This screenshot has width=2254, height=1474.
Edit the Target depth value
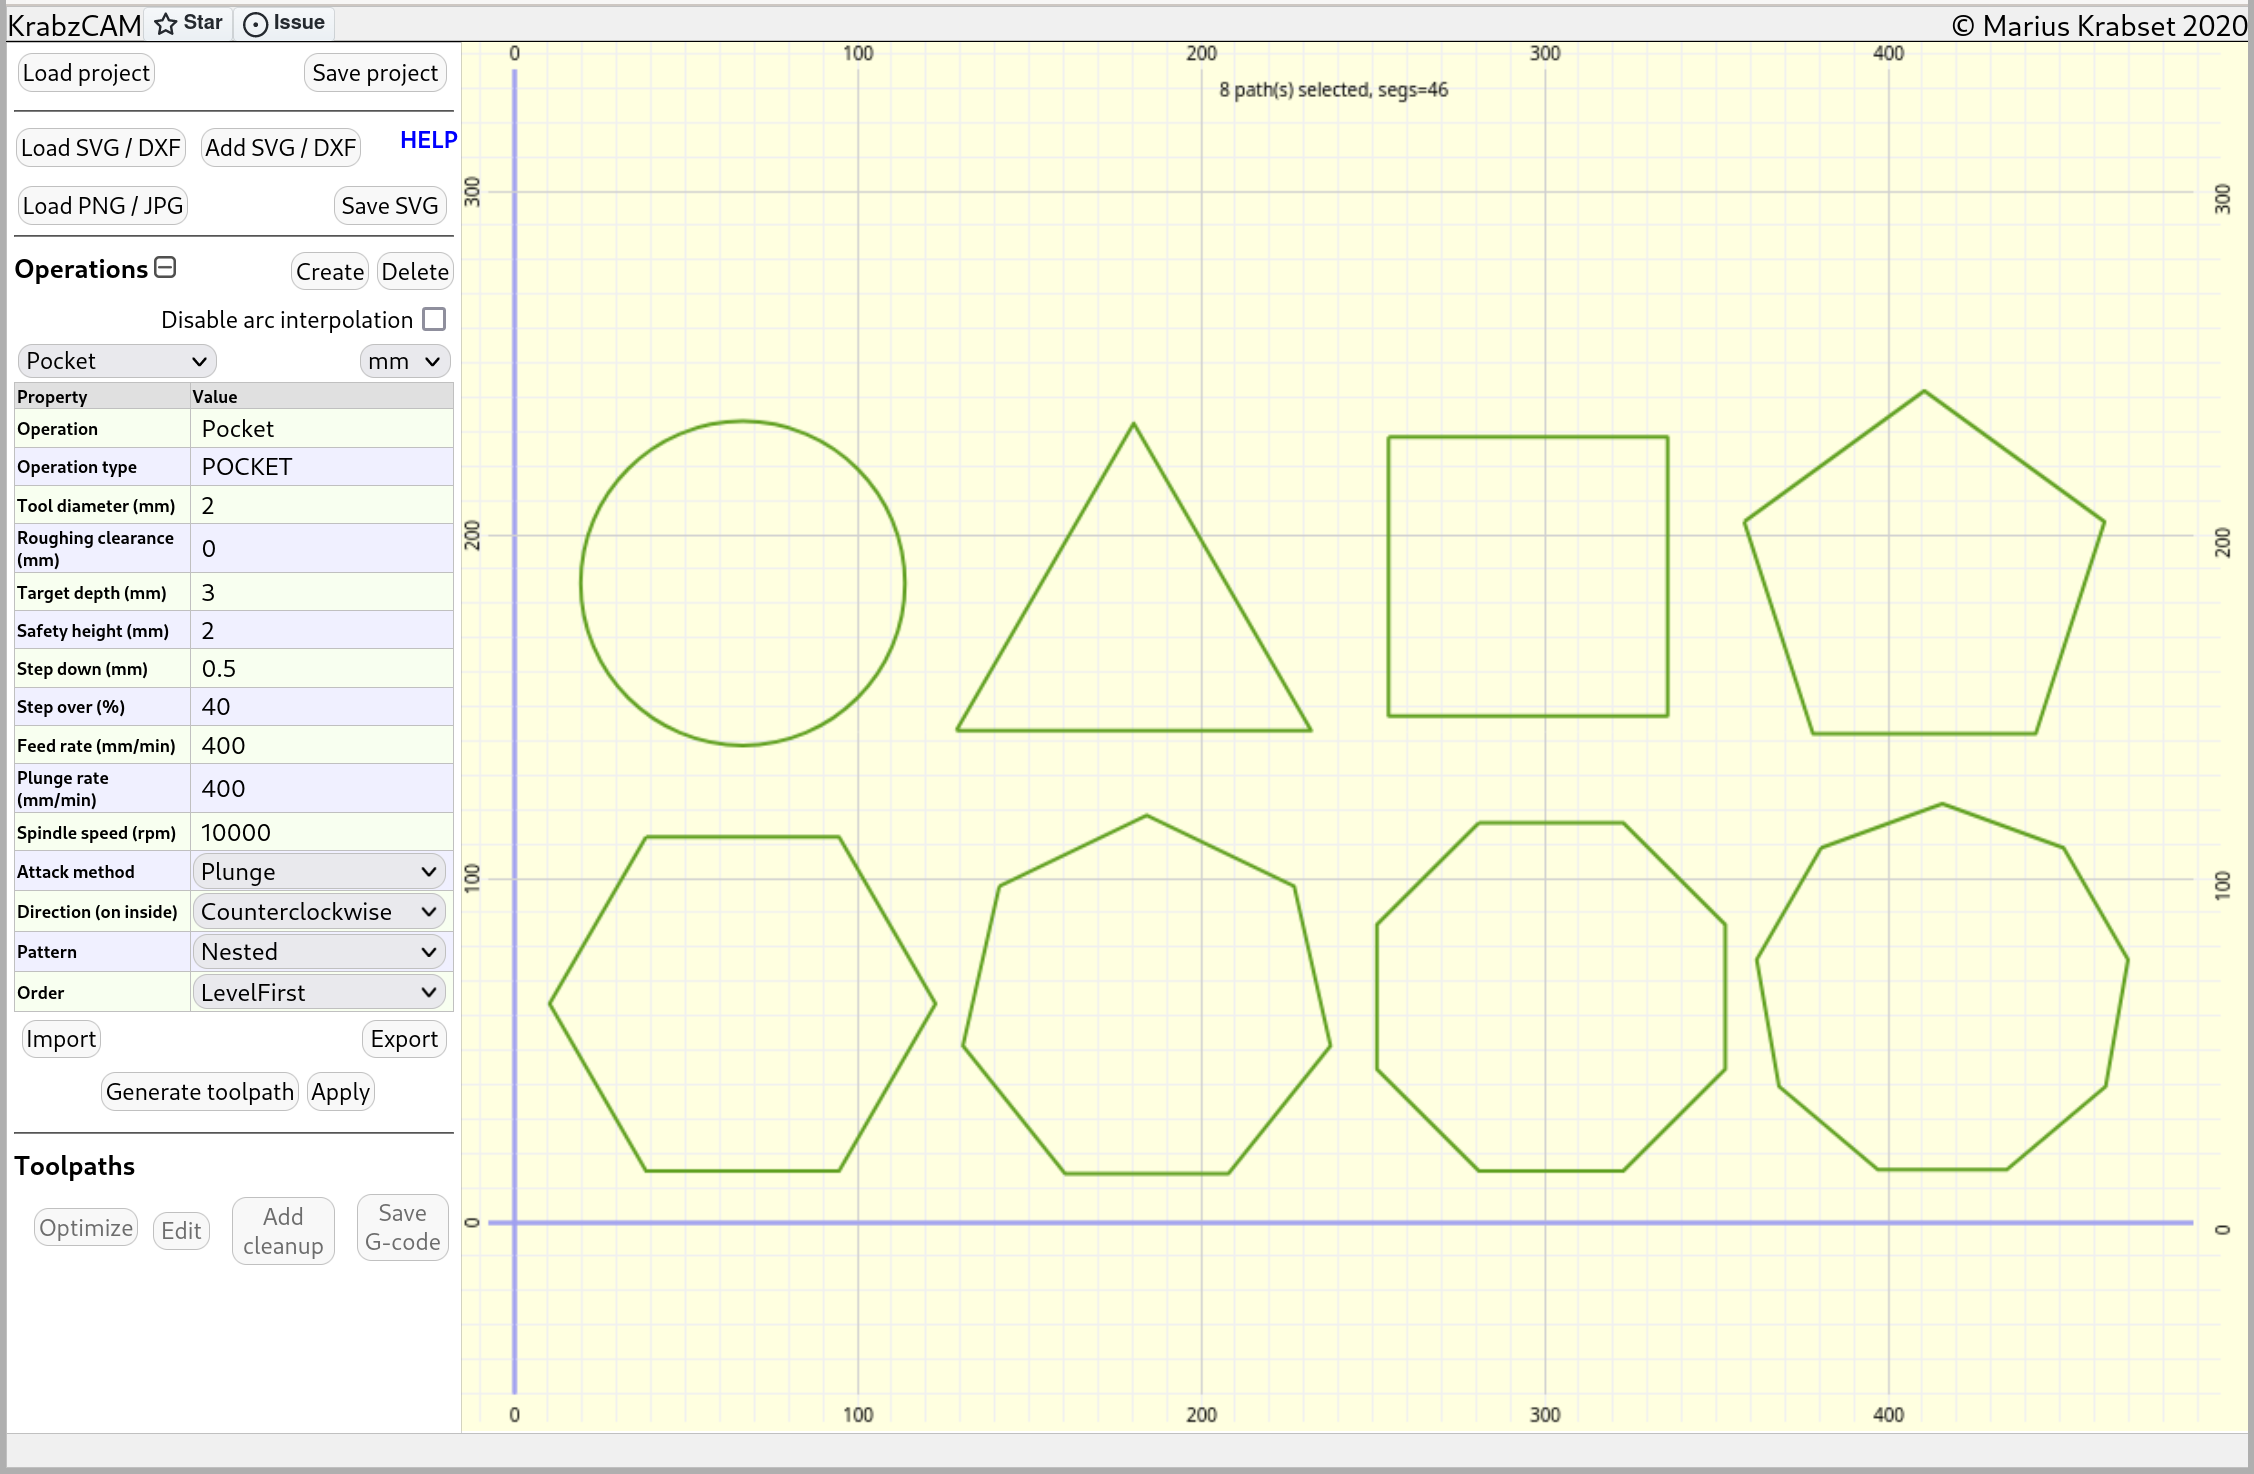point(322,593)
